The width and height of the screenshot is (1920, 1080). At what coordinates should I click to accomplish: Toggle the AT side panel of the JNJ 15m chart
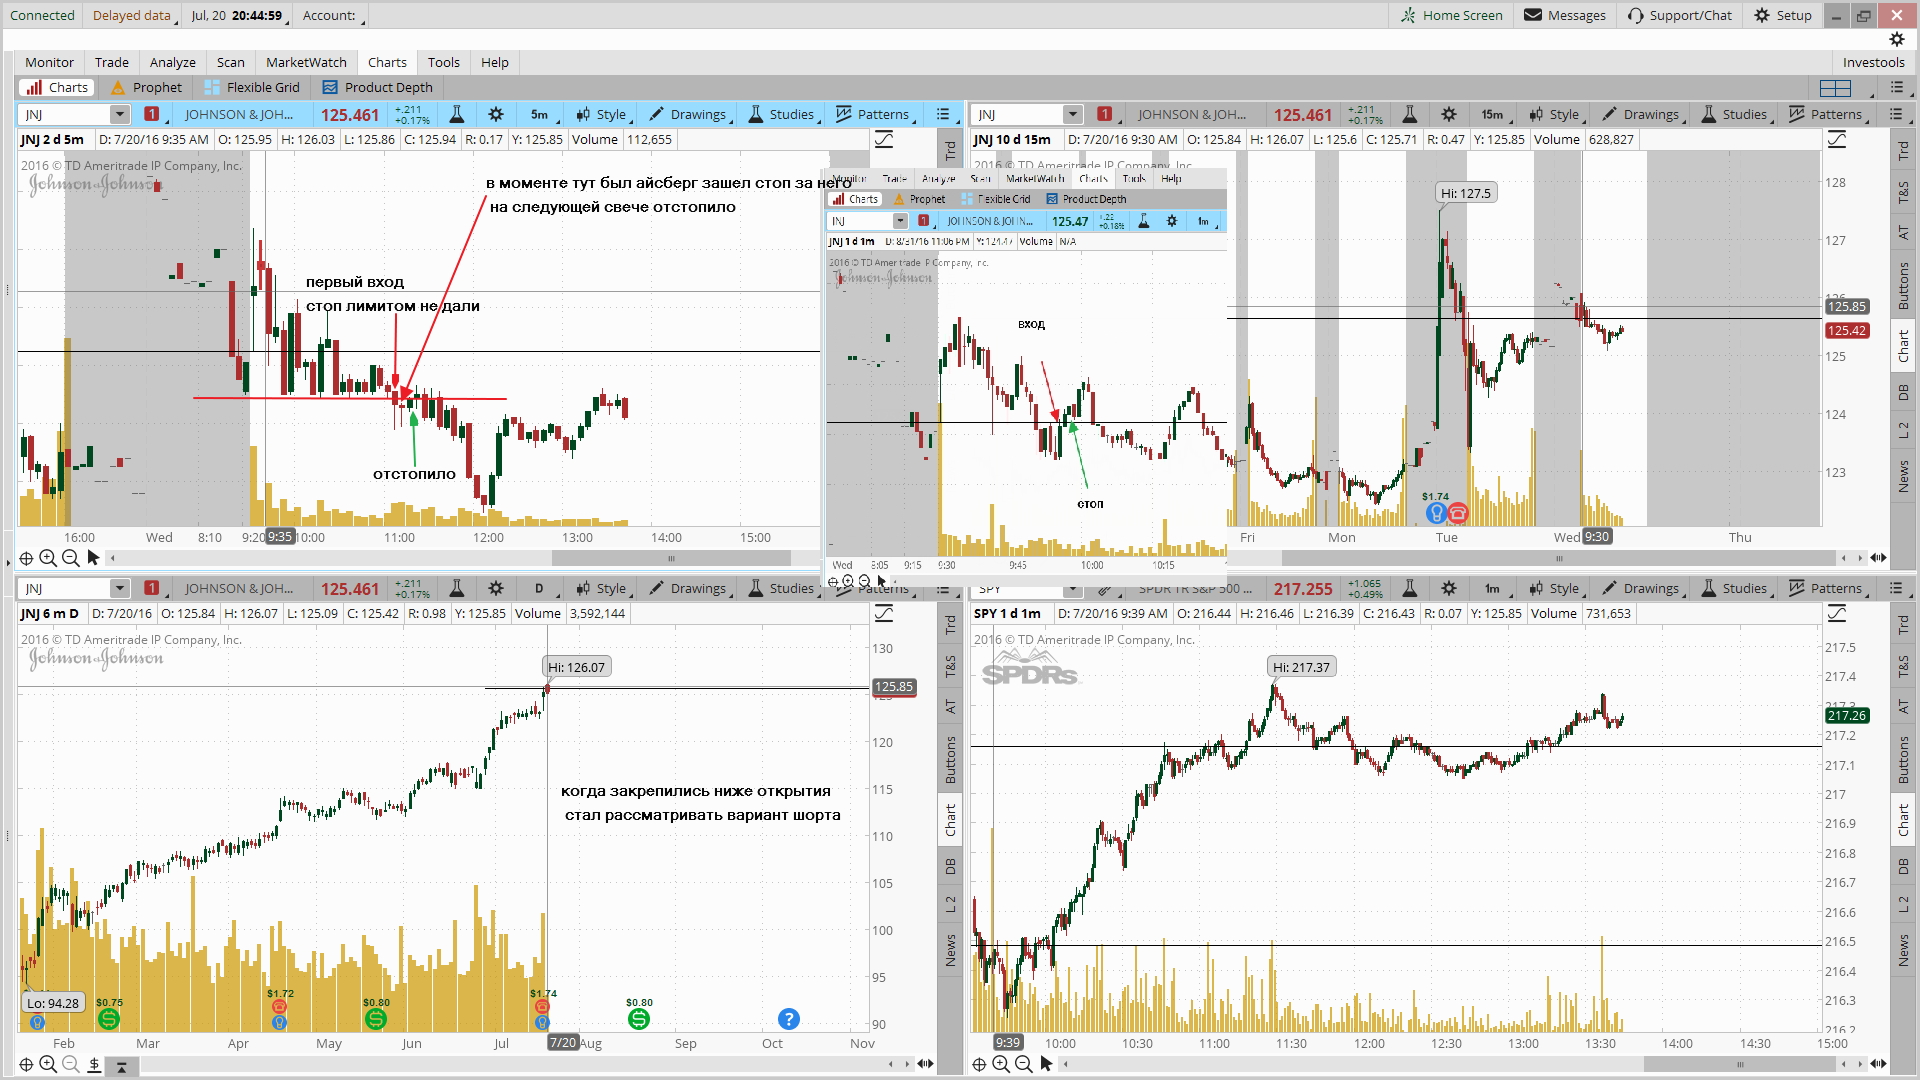coord(1903,233)
